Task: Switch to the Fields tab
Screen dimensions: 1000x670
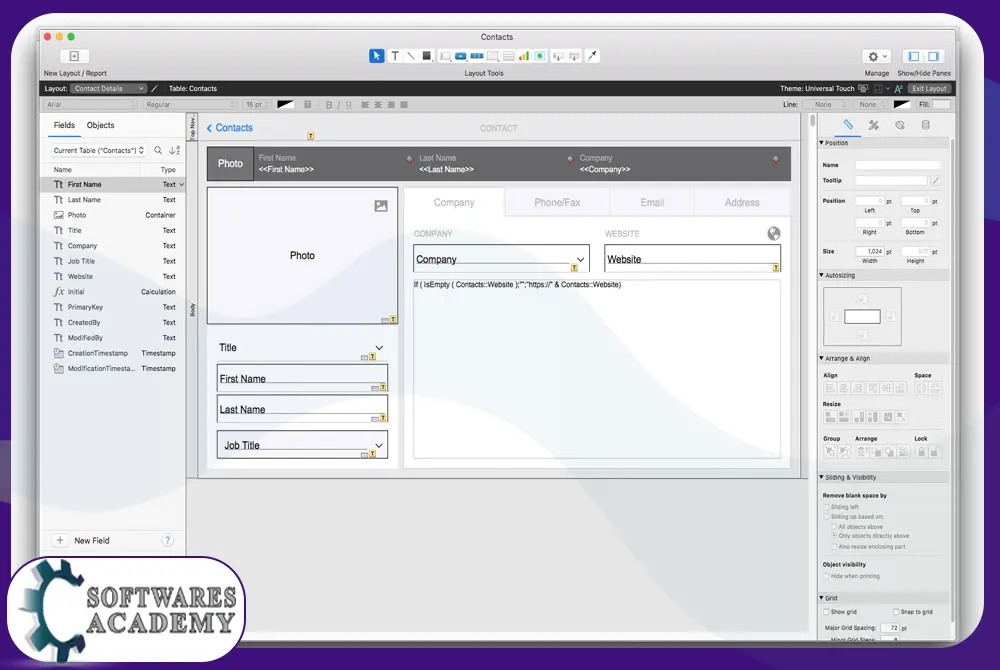Action: 64,125
